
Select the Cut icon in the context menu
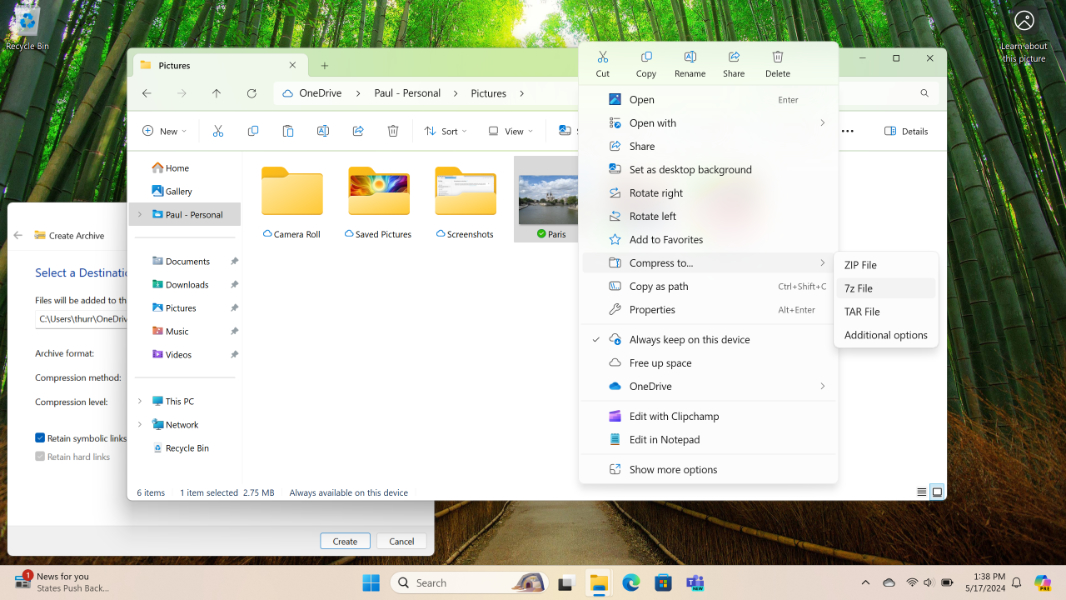(x=602, y=62)
